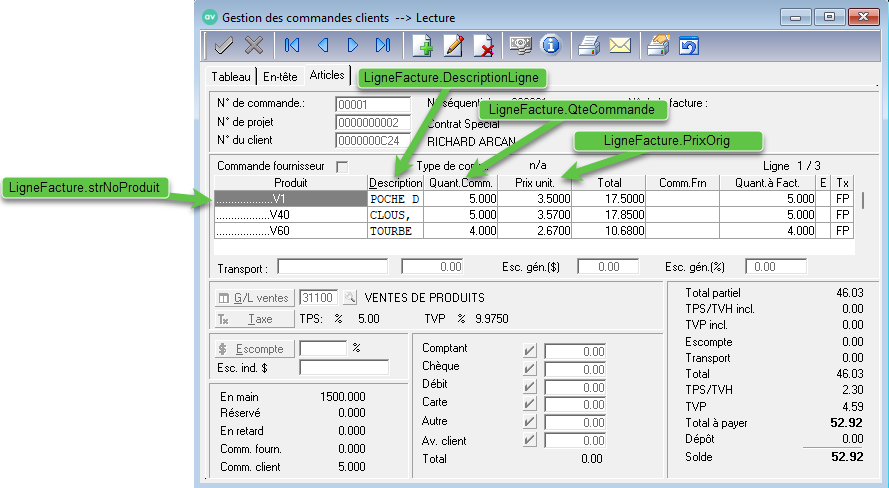The height and width of the screenshot is (488, 889).
Task: Click the magnifier lookup next to 31100
Action: tap(350, 298)
